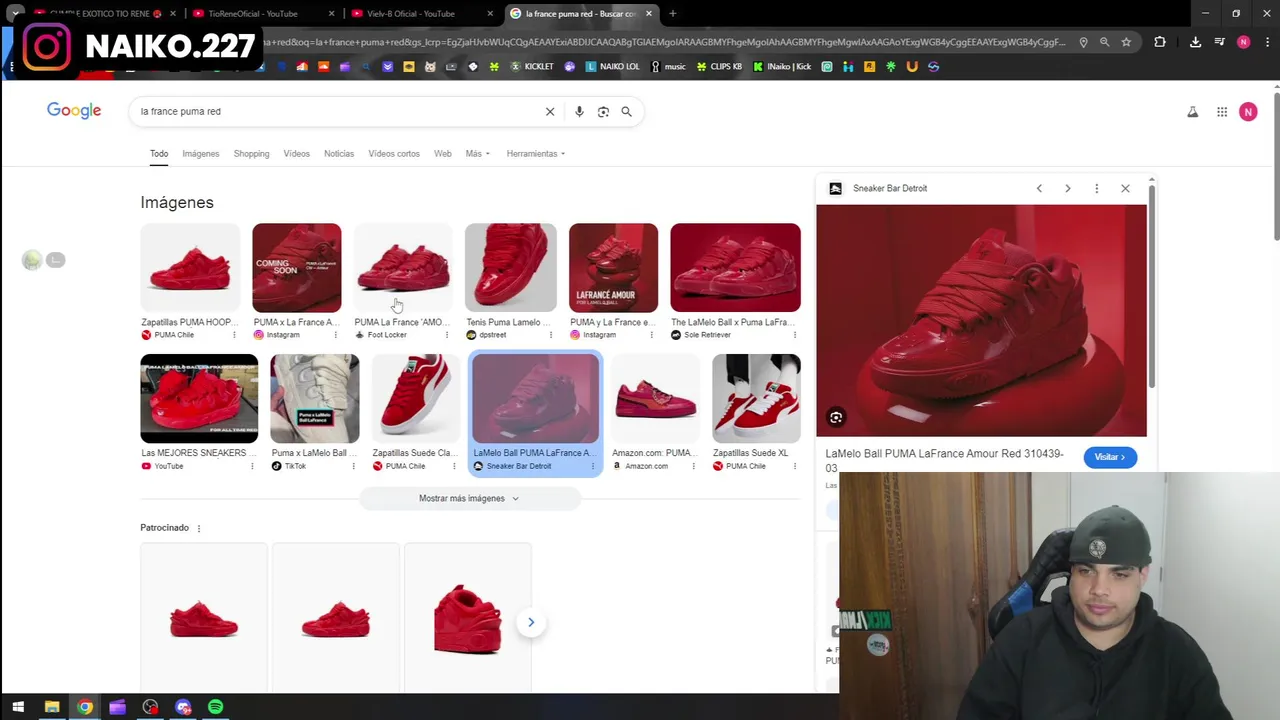Switch to the Web search tab

click(x=443, y=153)
